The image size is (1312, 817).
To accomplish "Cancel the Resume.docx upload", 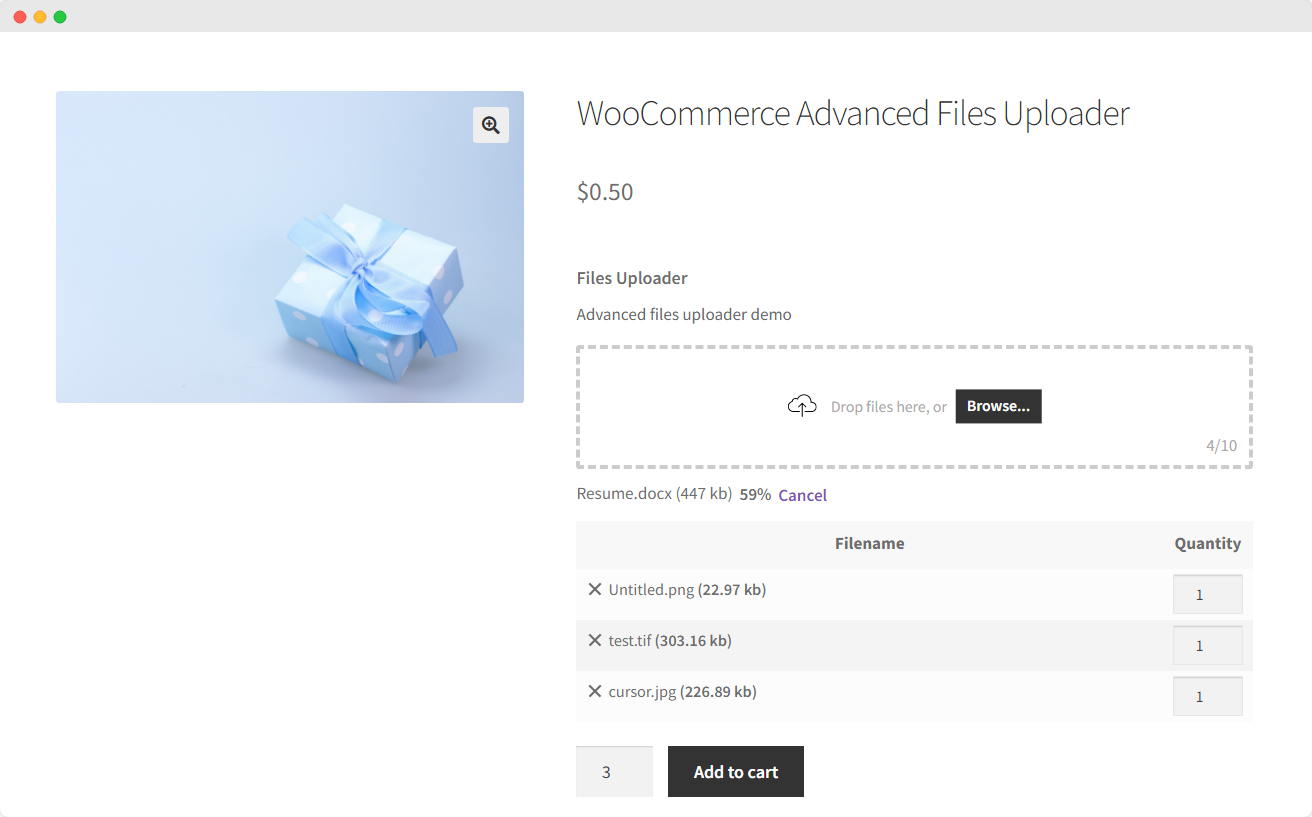I will [x=803, y=495].
